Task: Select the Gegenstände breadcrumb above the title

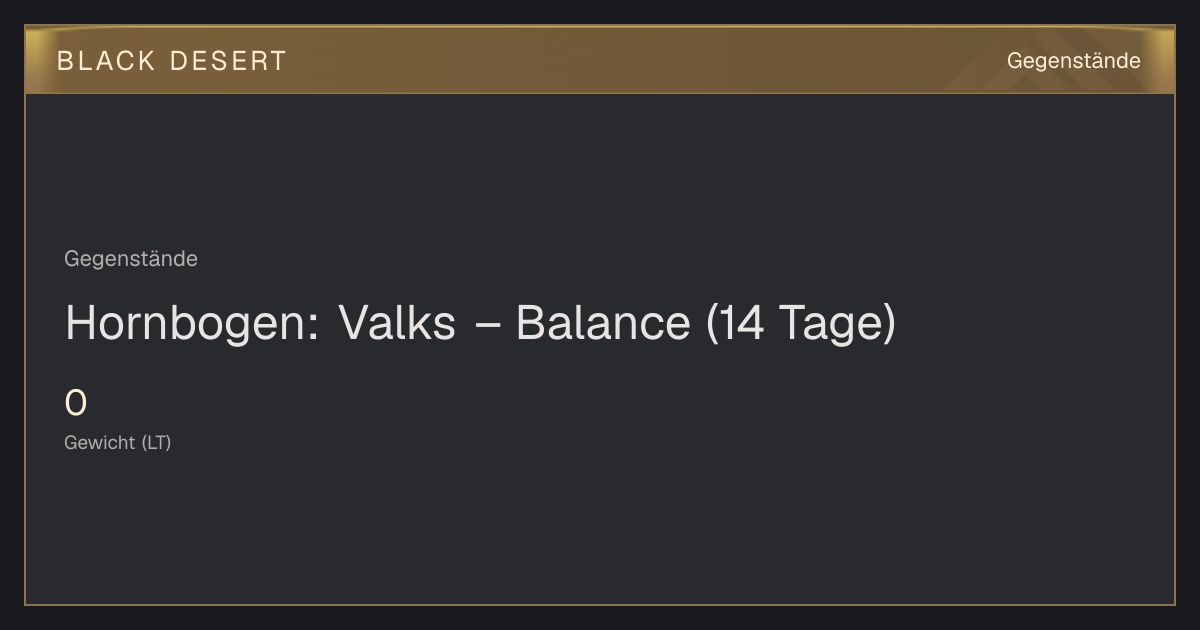Action: coord(131,259)
